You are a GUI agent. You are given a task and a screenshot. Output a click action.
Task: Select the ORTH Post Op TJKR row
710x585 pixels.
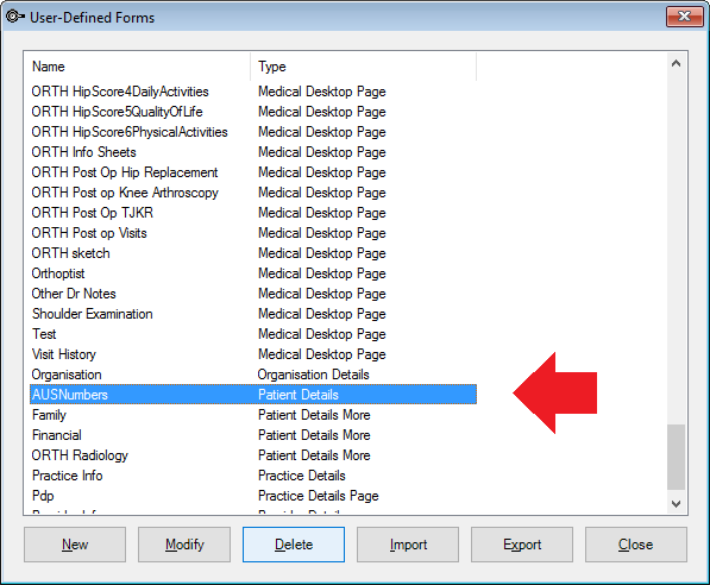coord(254,213)
